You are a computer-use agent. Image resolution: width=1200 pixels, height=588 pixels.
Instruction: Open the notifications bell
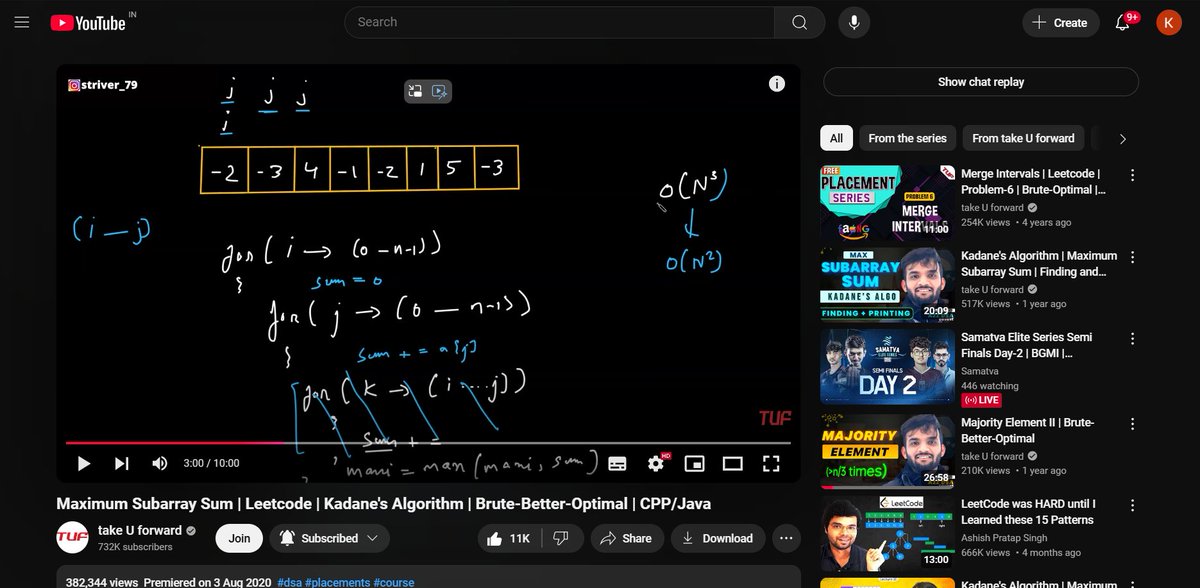[1124, 22]
